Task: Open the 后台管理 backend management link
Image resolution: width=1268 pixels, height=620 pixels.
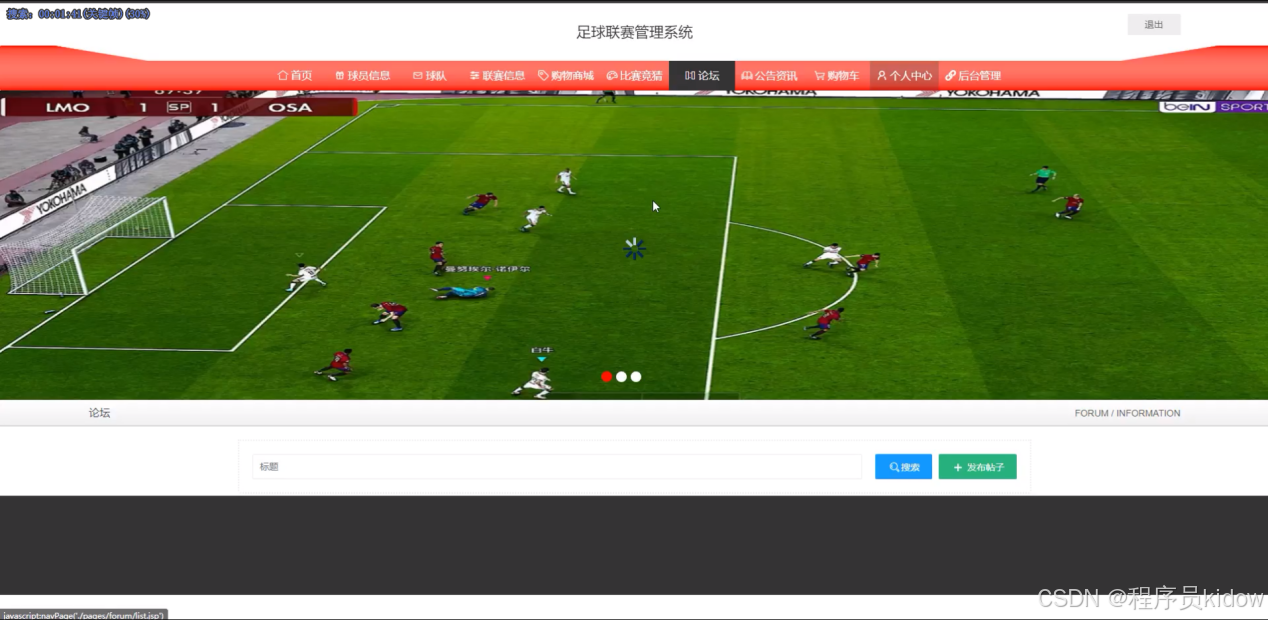Action: (973, 75)
